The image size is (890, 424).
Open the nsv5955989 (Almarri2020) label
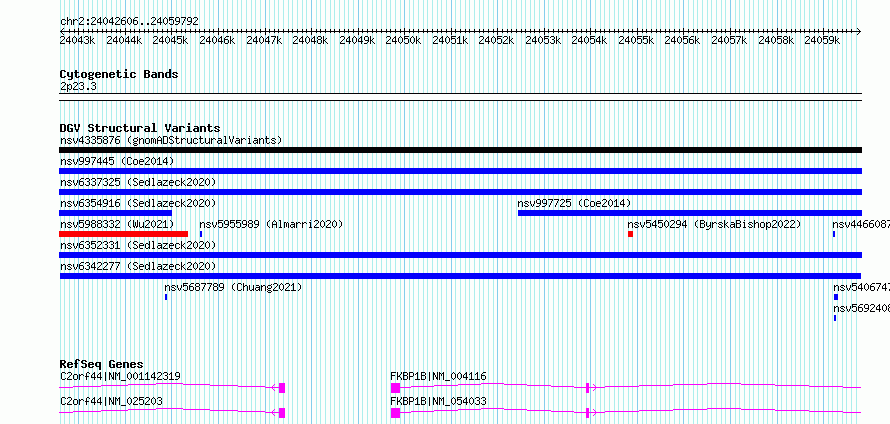[271, 224]
